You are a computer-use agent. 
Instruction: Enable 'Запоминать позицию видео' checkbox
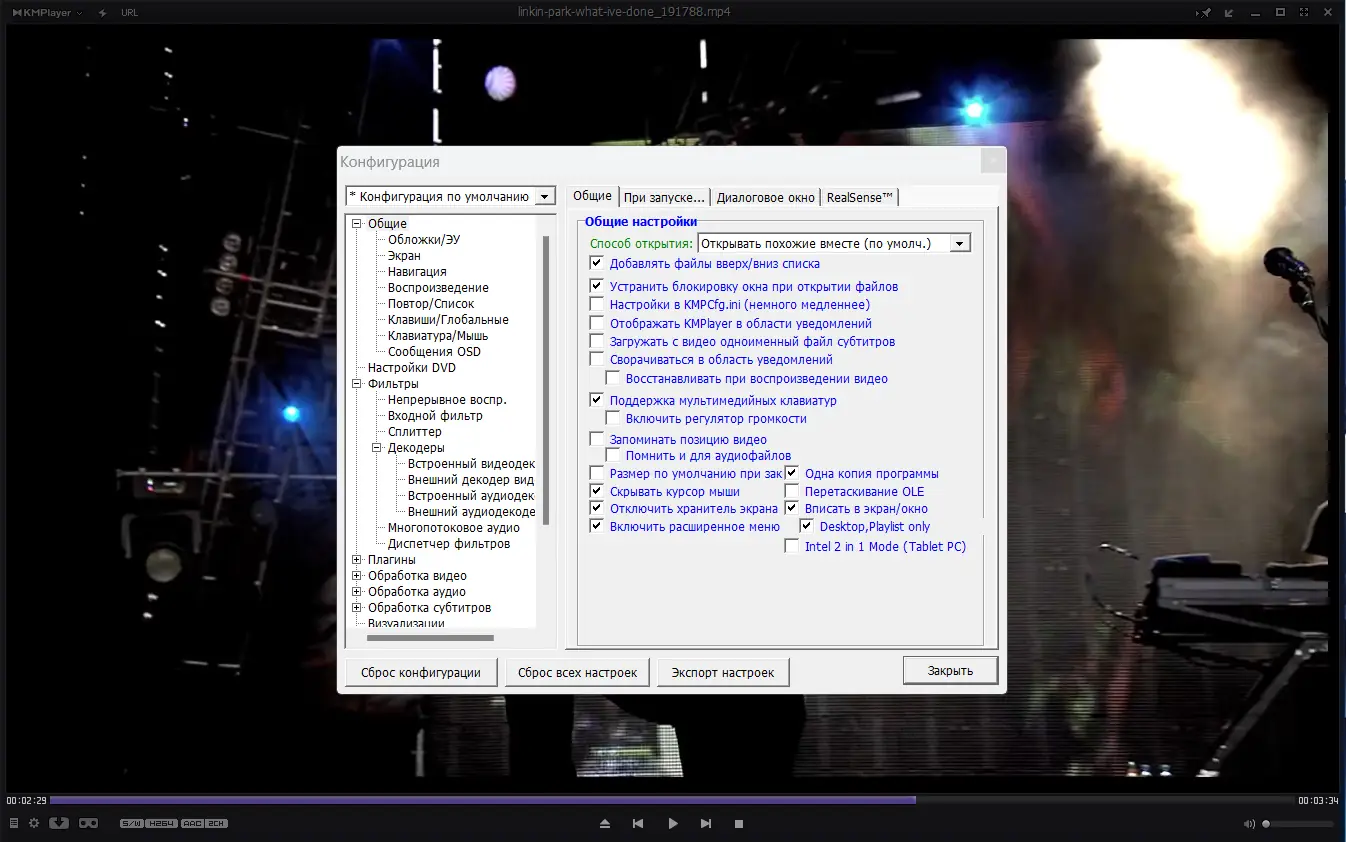pos(597,439)
